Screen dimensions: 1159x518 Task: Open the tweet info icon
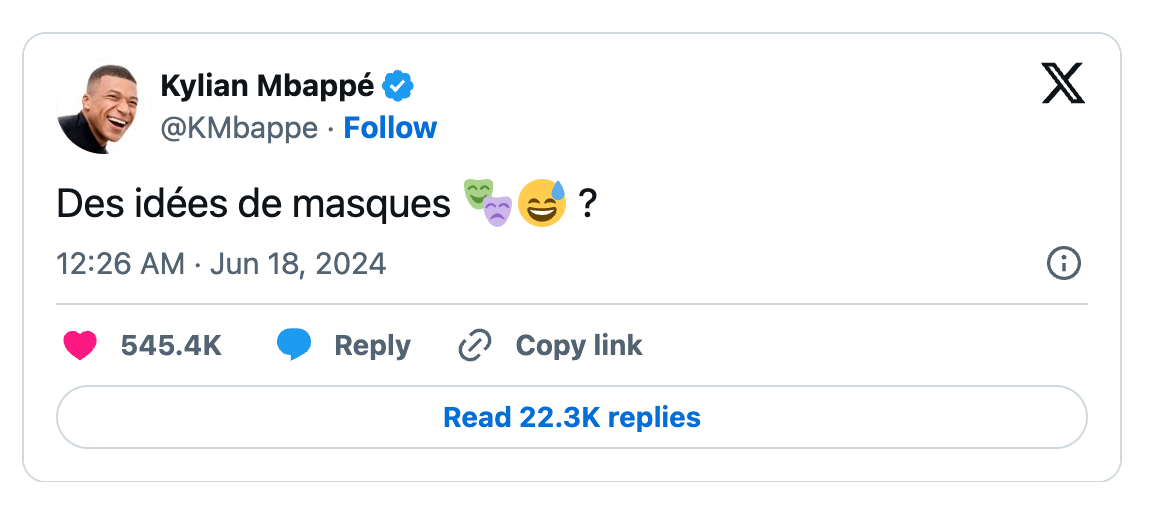(1062, 264)
